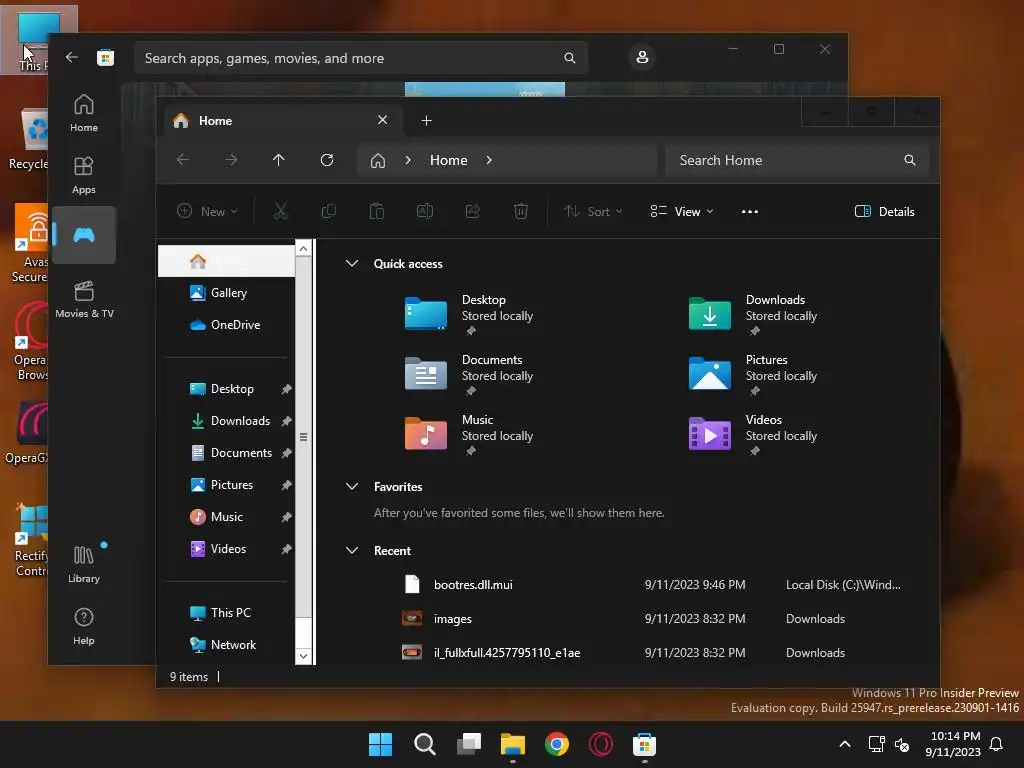Open the Videos folder in Quick access
The height and width of the screenshot is (768, 1024).
click(x=753, y=434)
